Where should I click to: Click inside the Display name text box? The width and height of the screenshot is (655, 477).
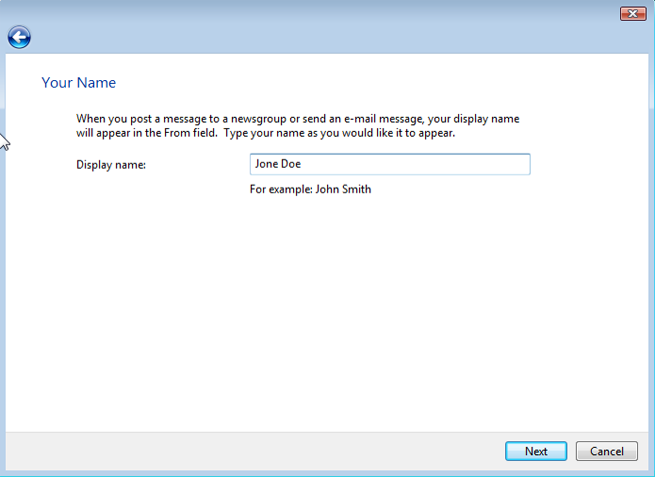pyautogui.click(x=389, y=164)
